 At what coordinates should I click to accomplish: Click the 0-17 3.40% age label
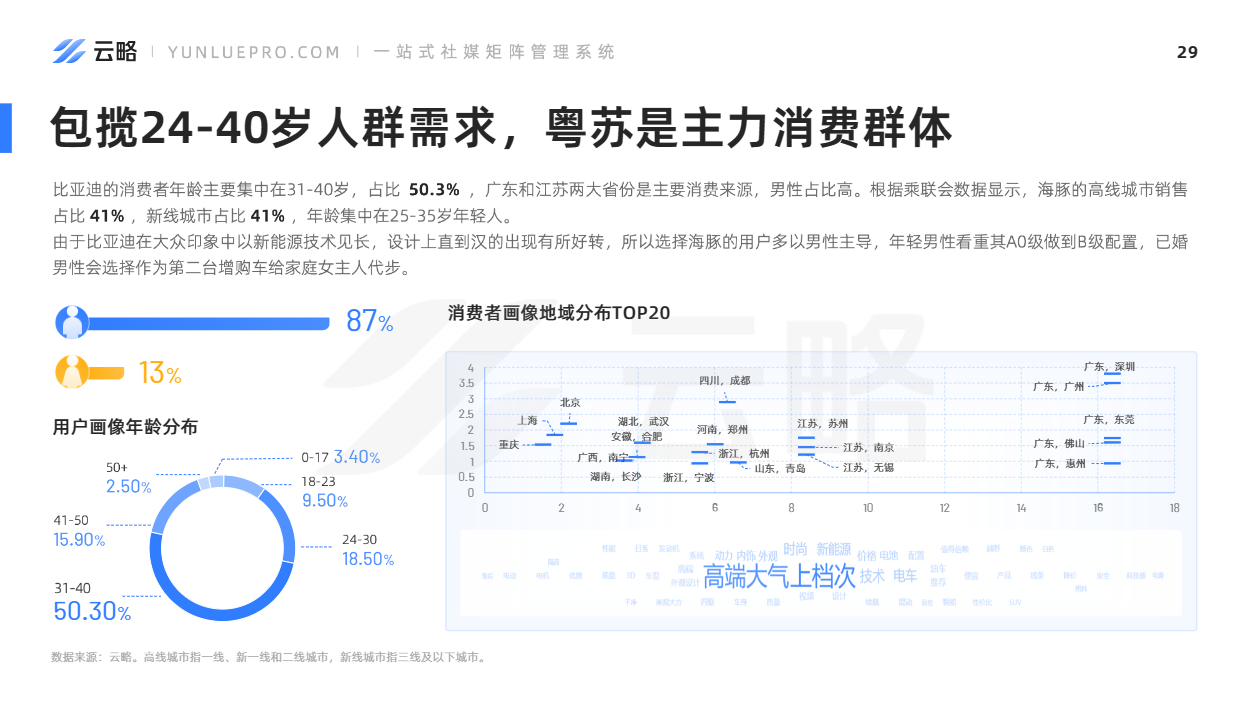[340, 457]
